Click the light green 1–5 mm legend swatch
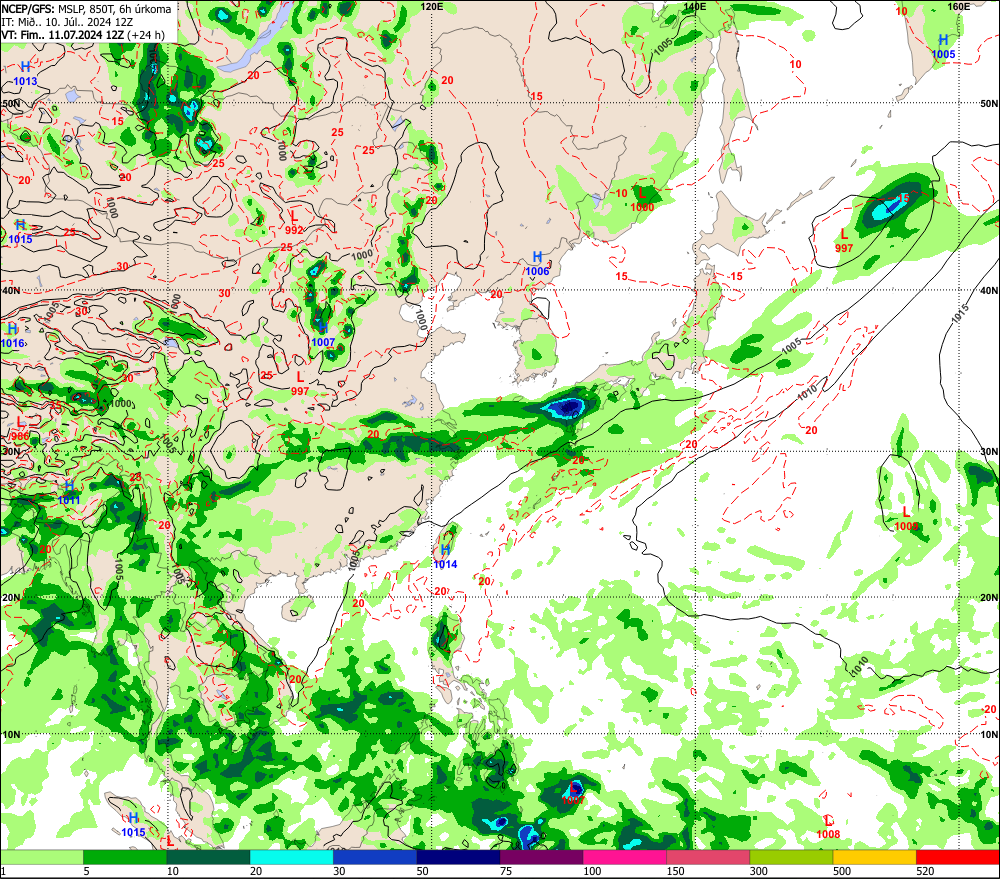 (x=41, y=857)
